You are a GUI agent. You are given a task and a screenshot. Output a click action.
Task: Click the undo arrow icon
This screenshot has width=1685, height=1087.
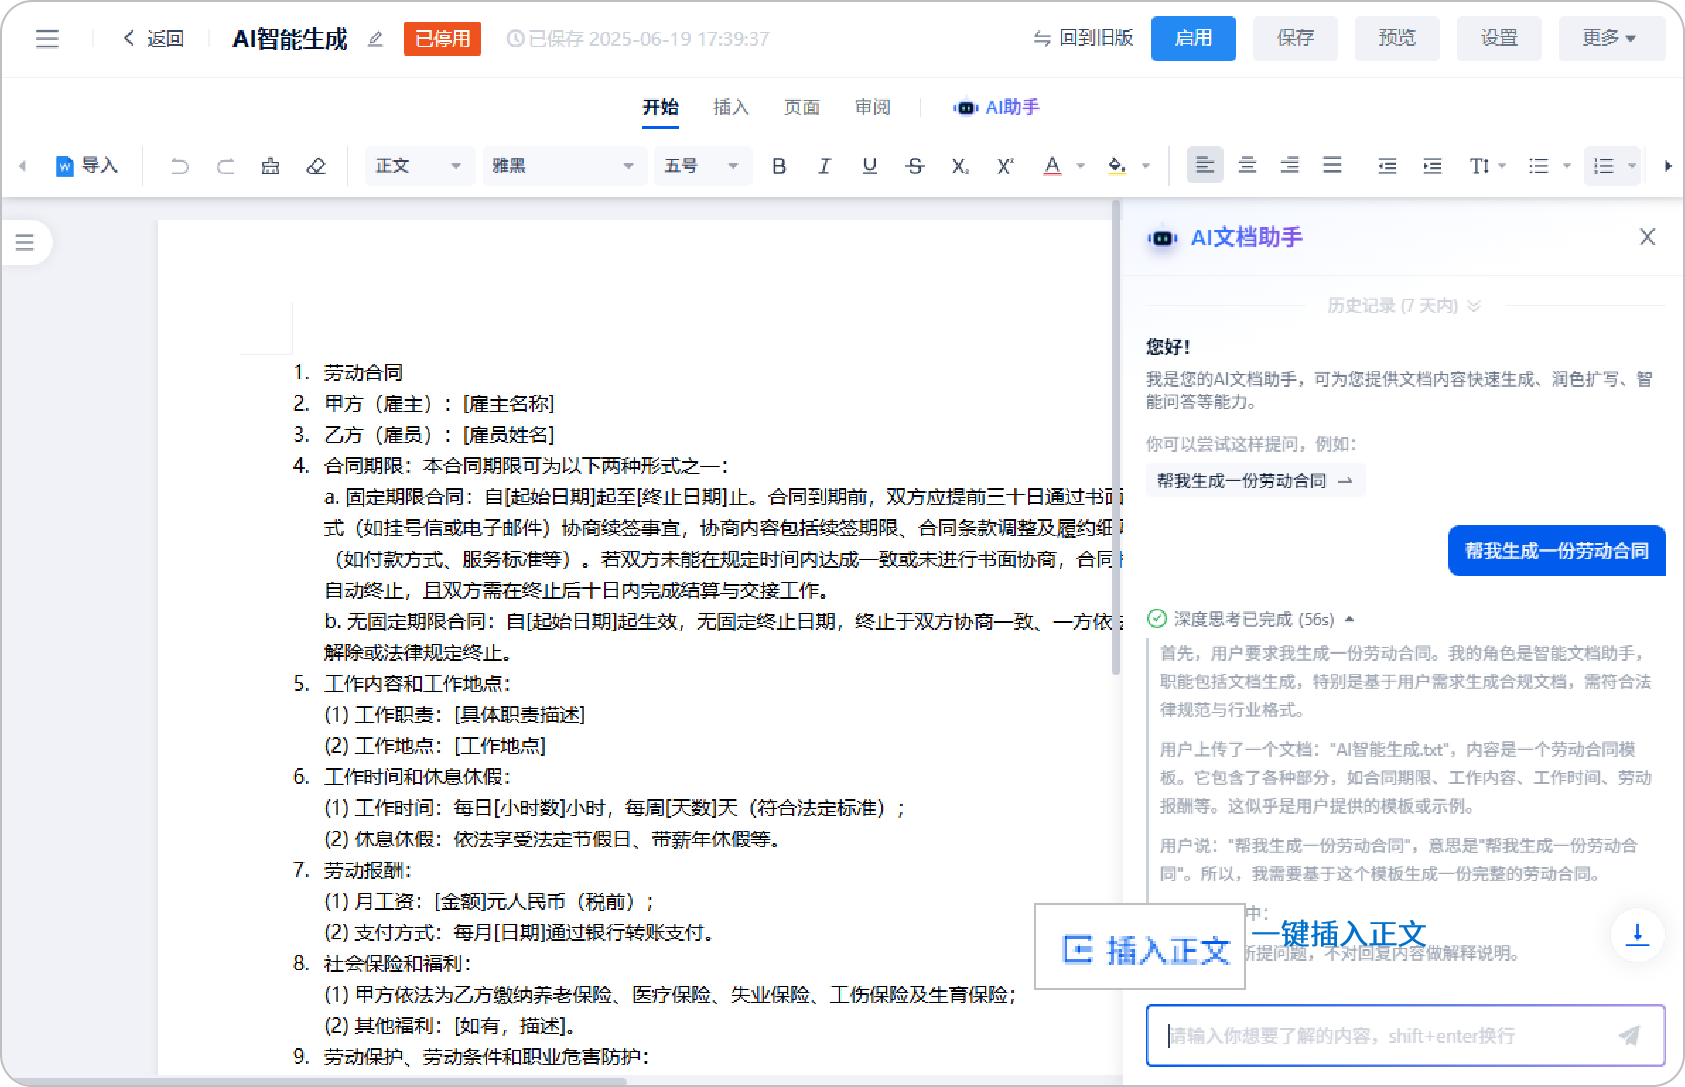pos(180,166)
